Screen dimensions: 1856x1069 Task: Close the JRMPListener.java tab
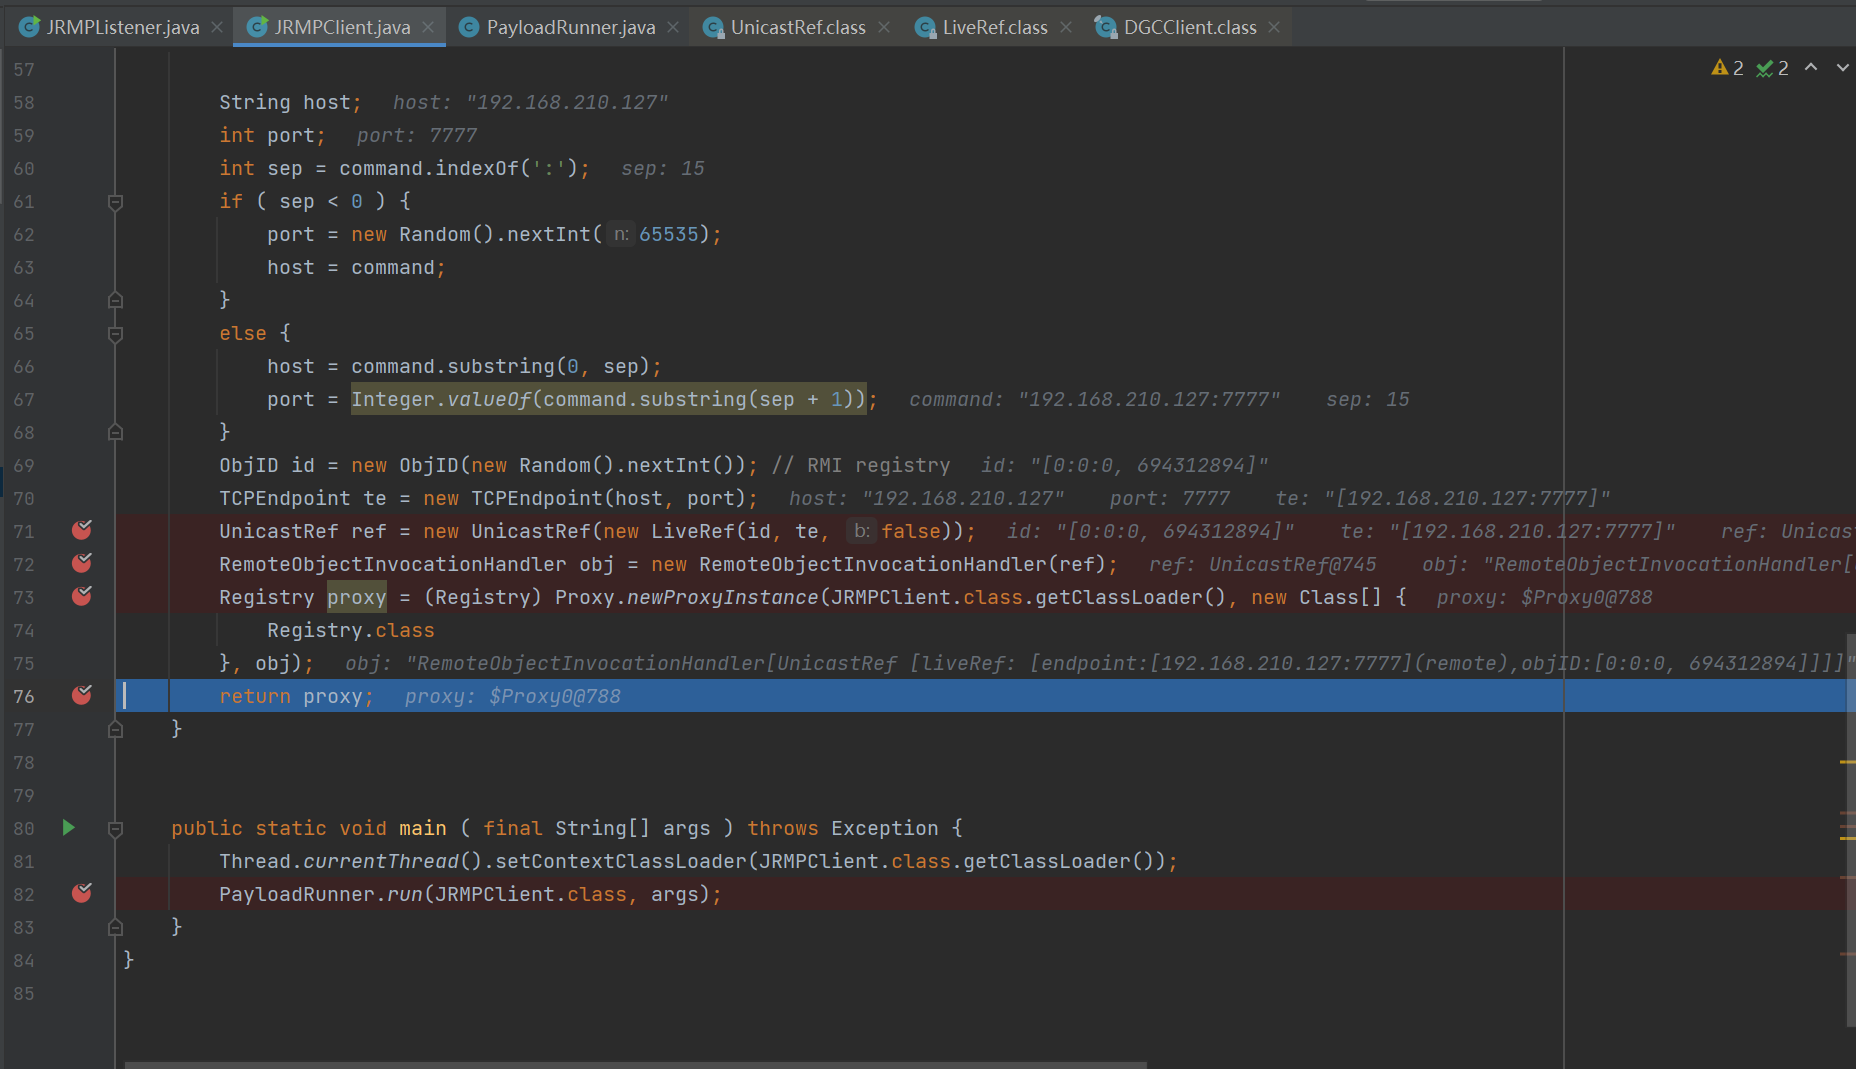[x=216, y=27]
